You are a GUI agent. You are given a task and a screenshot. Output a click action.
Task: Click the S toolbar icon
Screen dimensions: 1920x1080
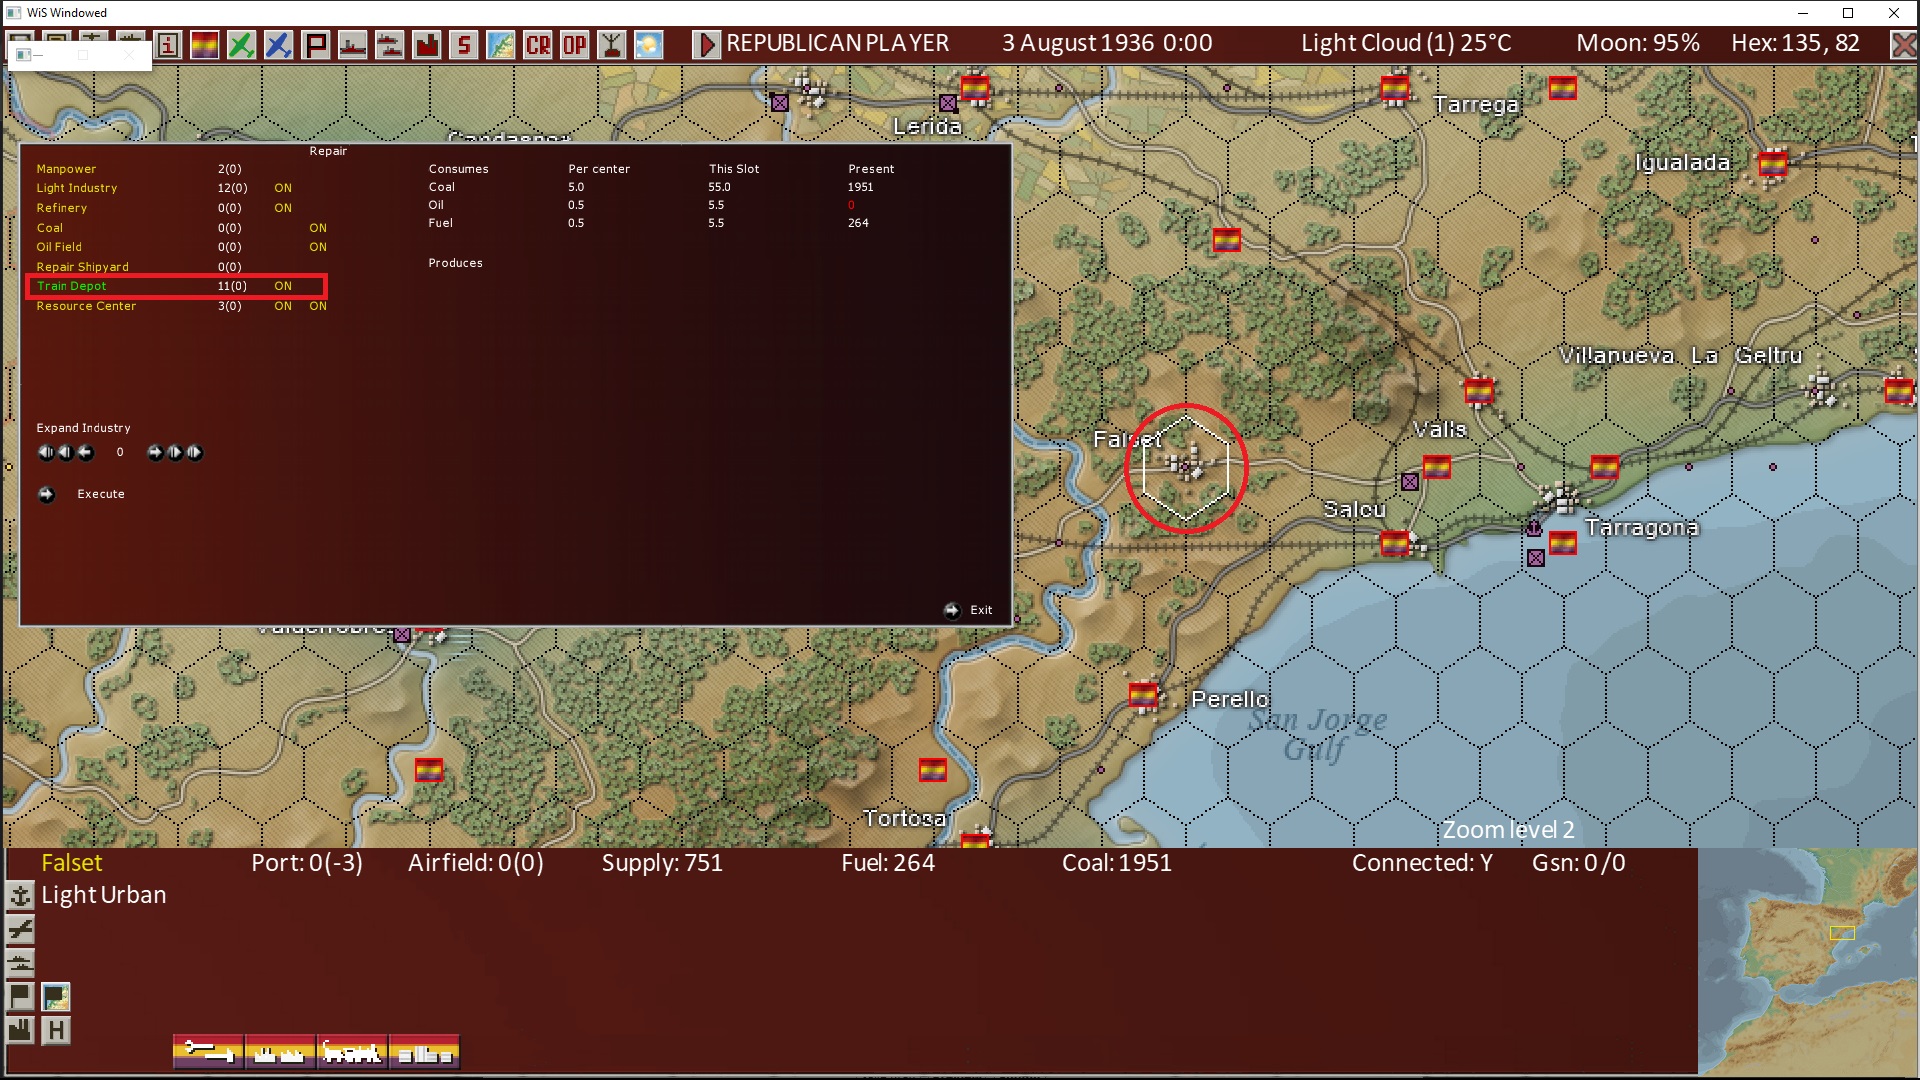coord(464,45)
